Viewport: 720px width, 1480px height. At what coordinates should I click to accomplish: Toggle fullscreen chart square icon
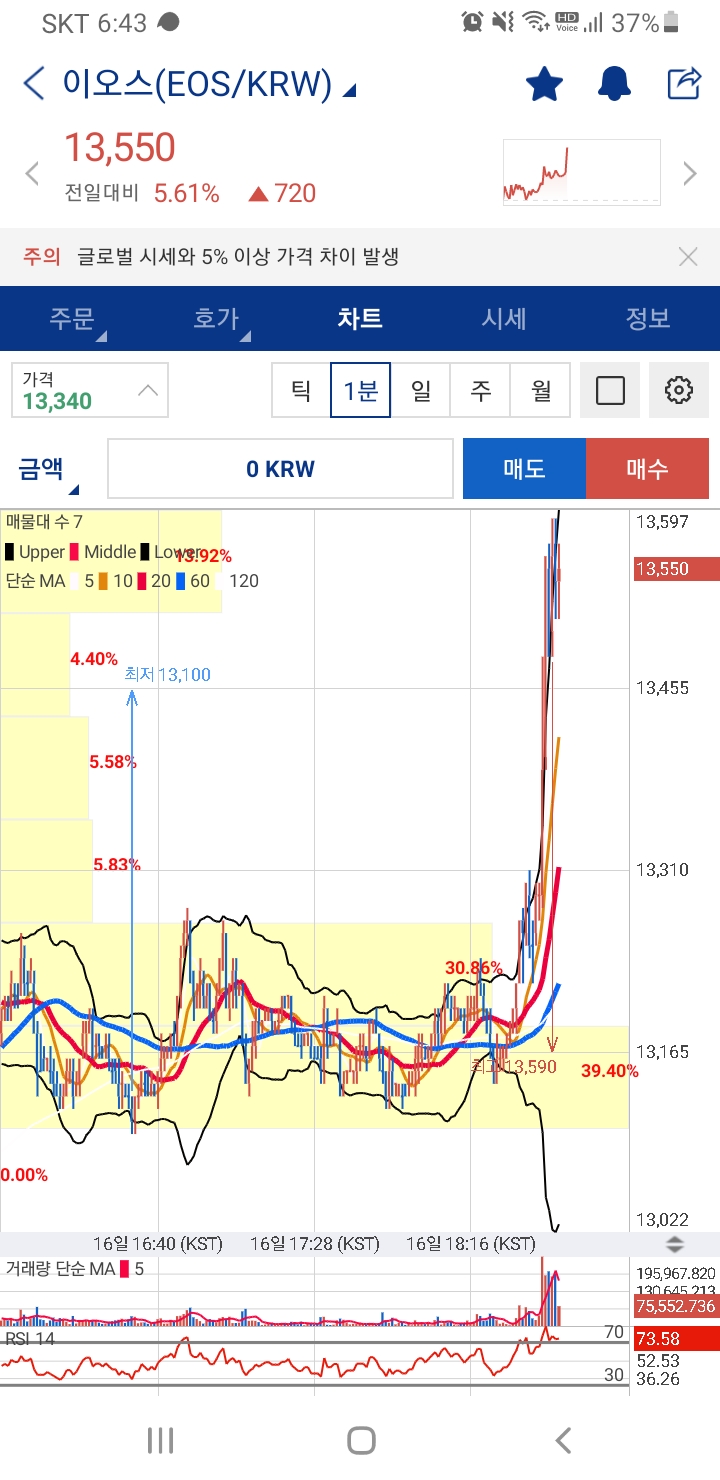[x=610, y=390]
